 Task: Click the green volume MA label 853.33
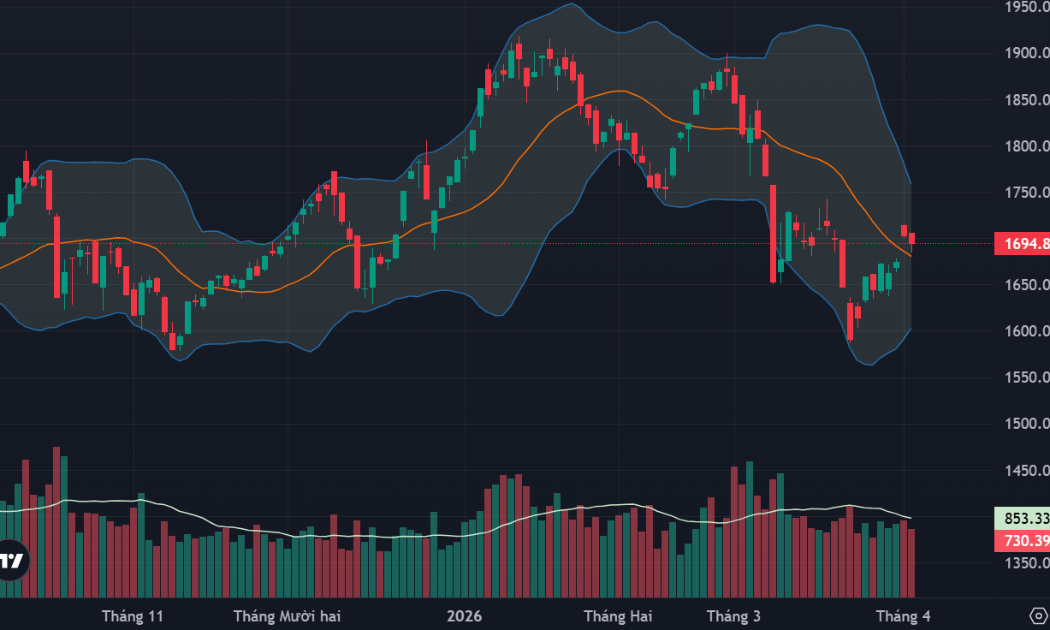[1020, 518]
